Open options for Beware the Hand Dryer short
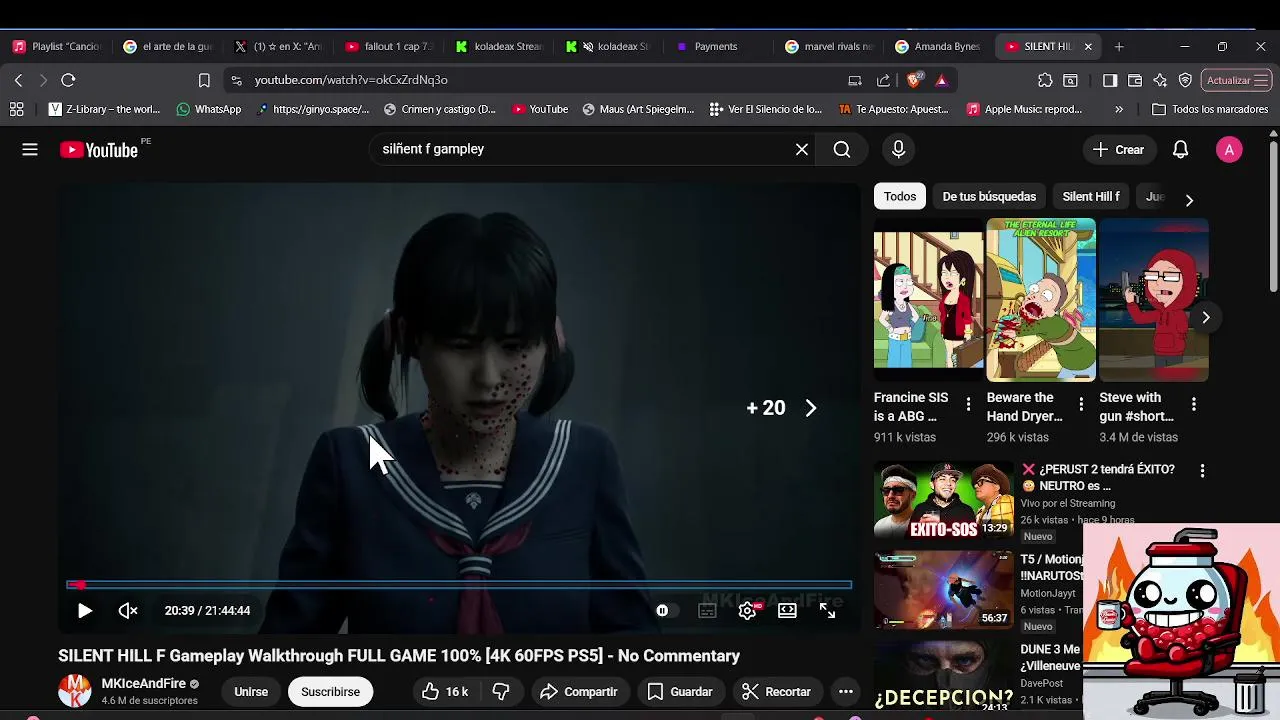Screen dimensions: 1280x720 pyautogui.click(x=1081, y=404)
